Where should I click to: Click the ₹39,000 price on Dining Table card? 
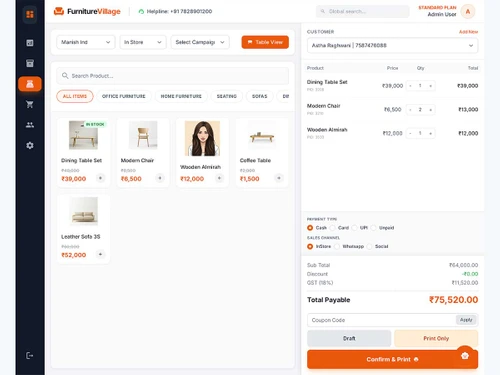pyautogui.click(x=74, y=179)
